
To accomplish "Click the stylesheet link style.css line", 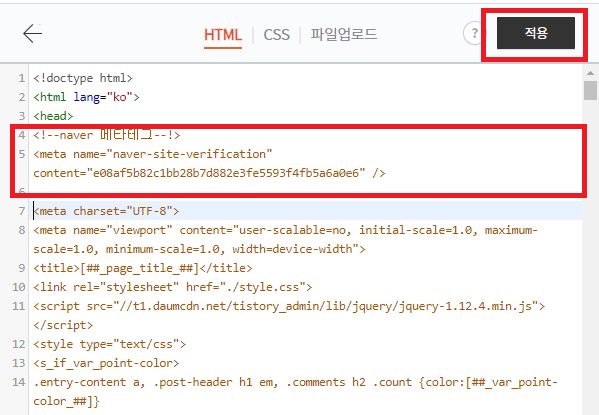I will [173, 287].
